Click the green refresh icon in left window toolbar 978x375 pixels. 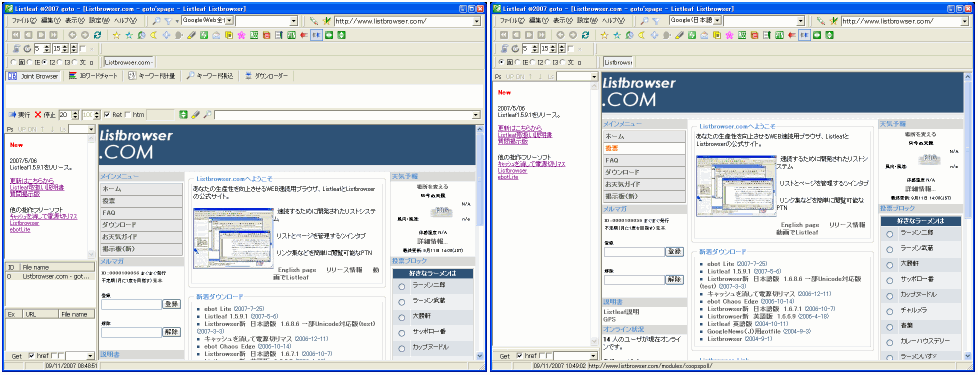[x=97, y=35]
